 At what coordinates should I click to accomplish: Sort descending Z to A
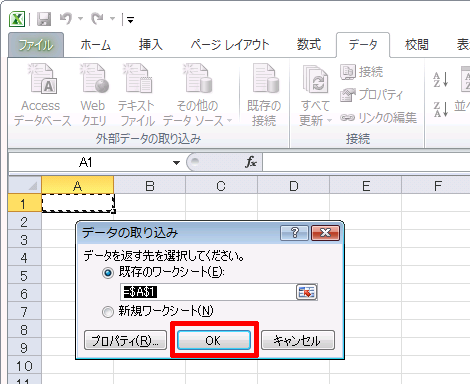pos(440,109)
